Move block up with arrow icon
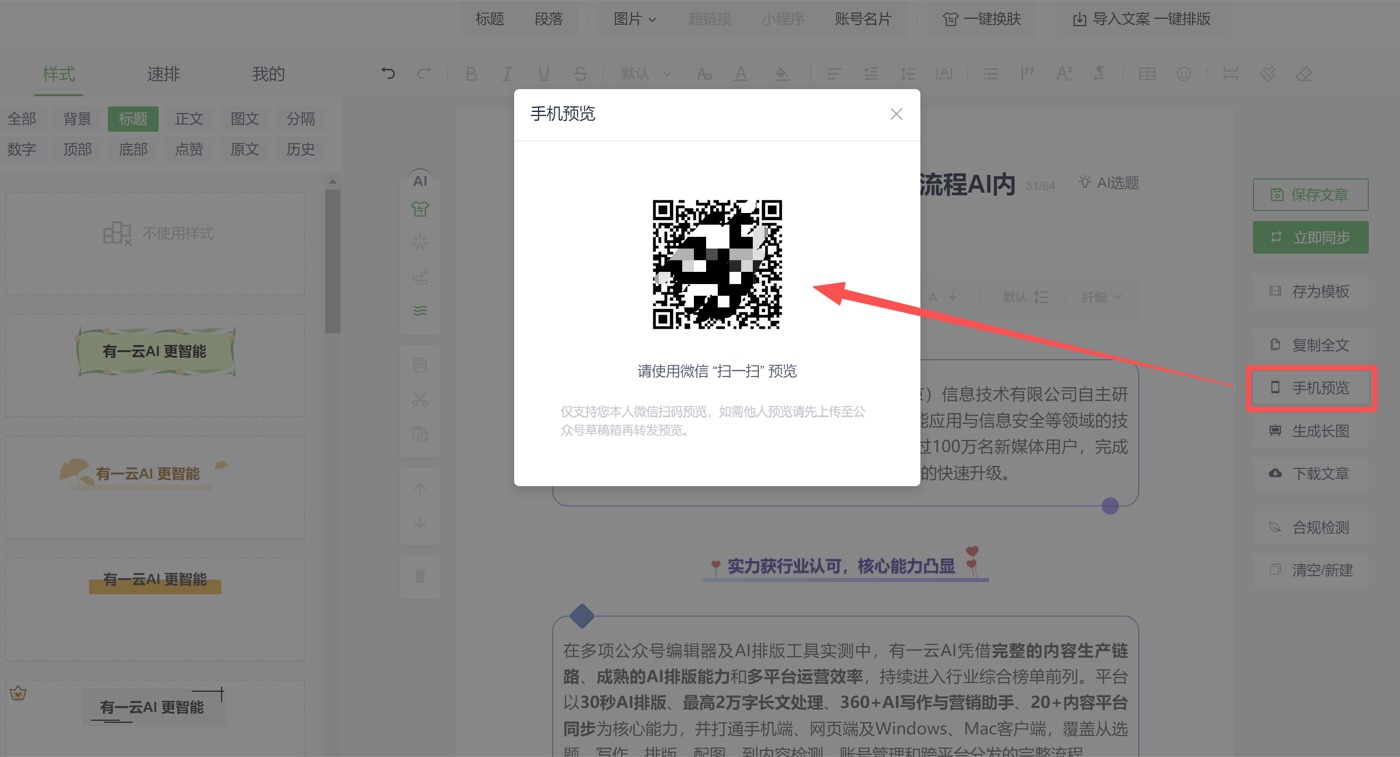The width and height of the screenshot is (1400, 757). 420,489
